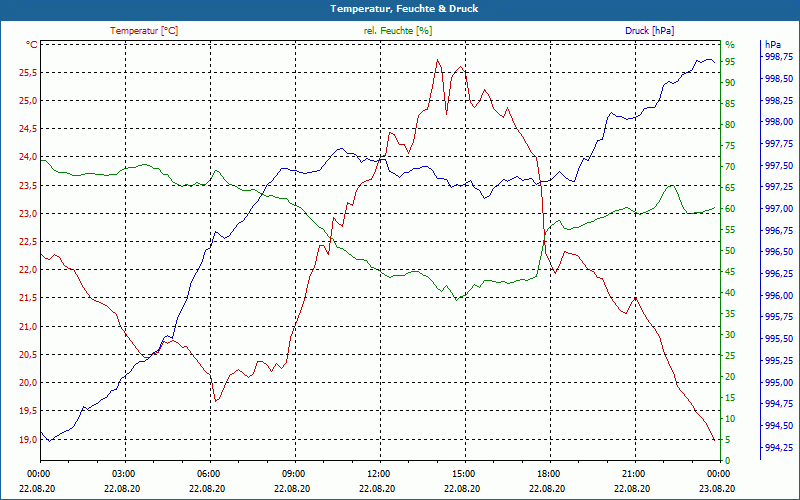
Task: Click the green '0' humidity label
Action: pyautogui.click(x=728, y=461)
